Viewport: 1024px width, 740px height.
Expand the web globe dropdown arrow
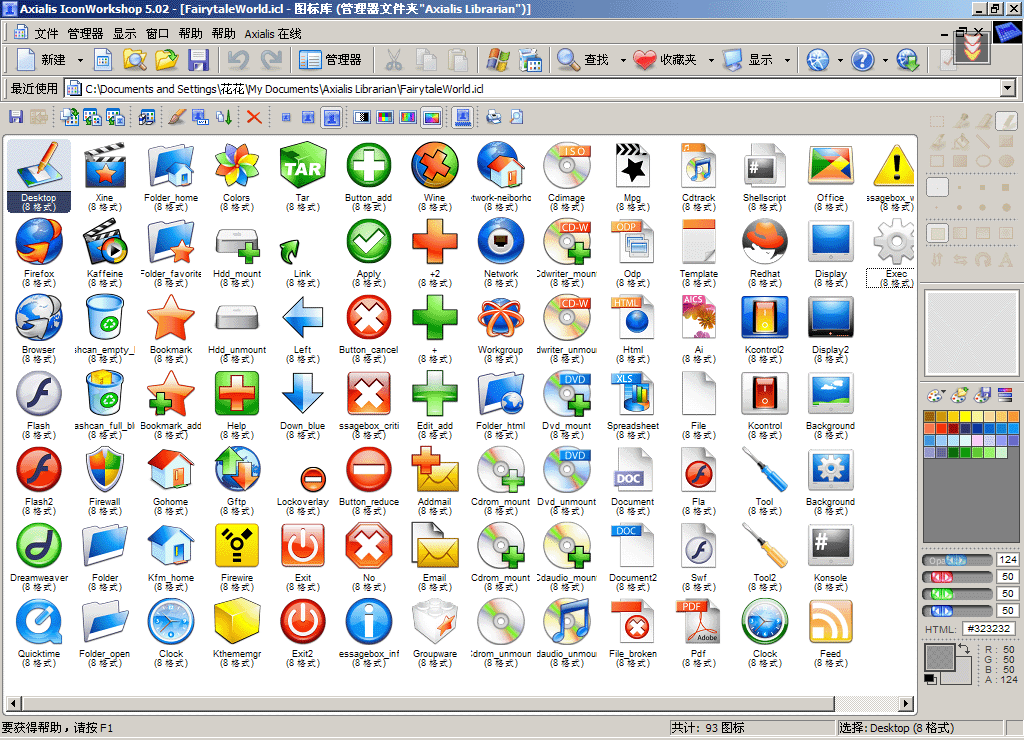[x=840, y=60]
